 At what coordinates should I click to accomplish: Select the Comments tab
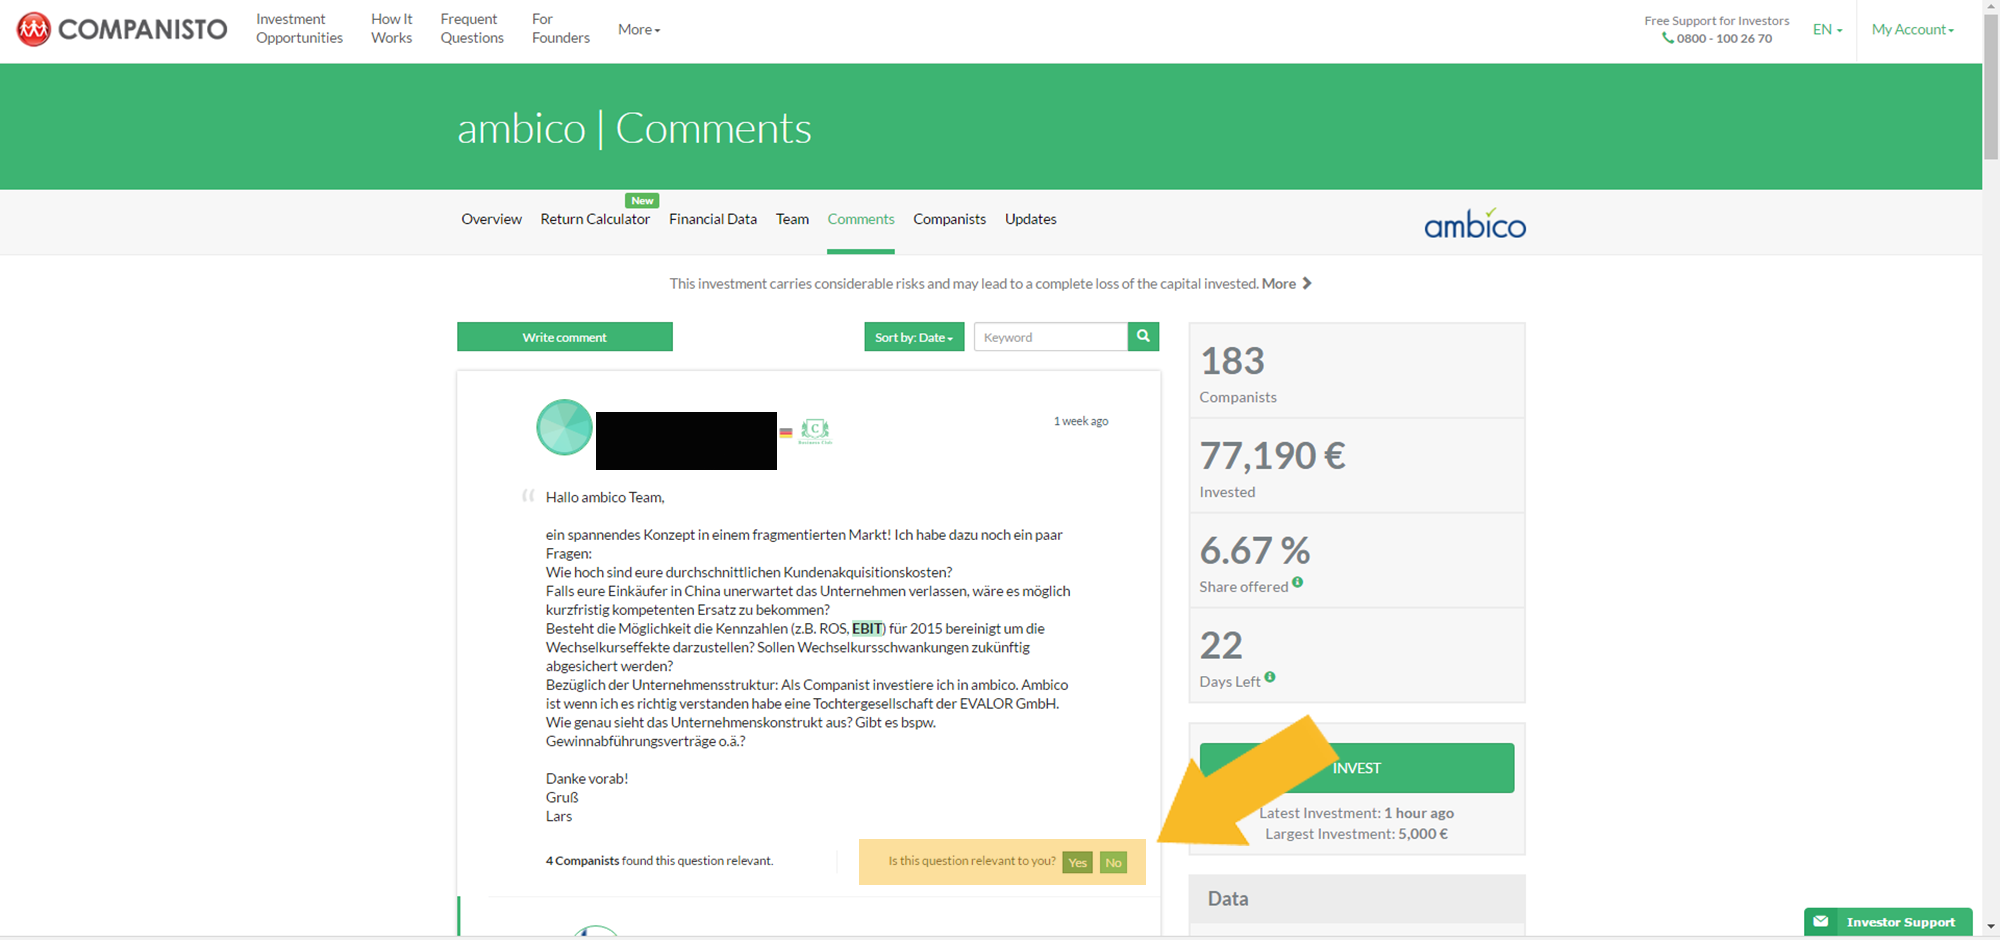click(x=861, y=219)
